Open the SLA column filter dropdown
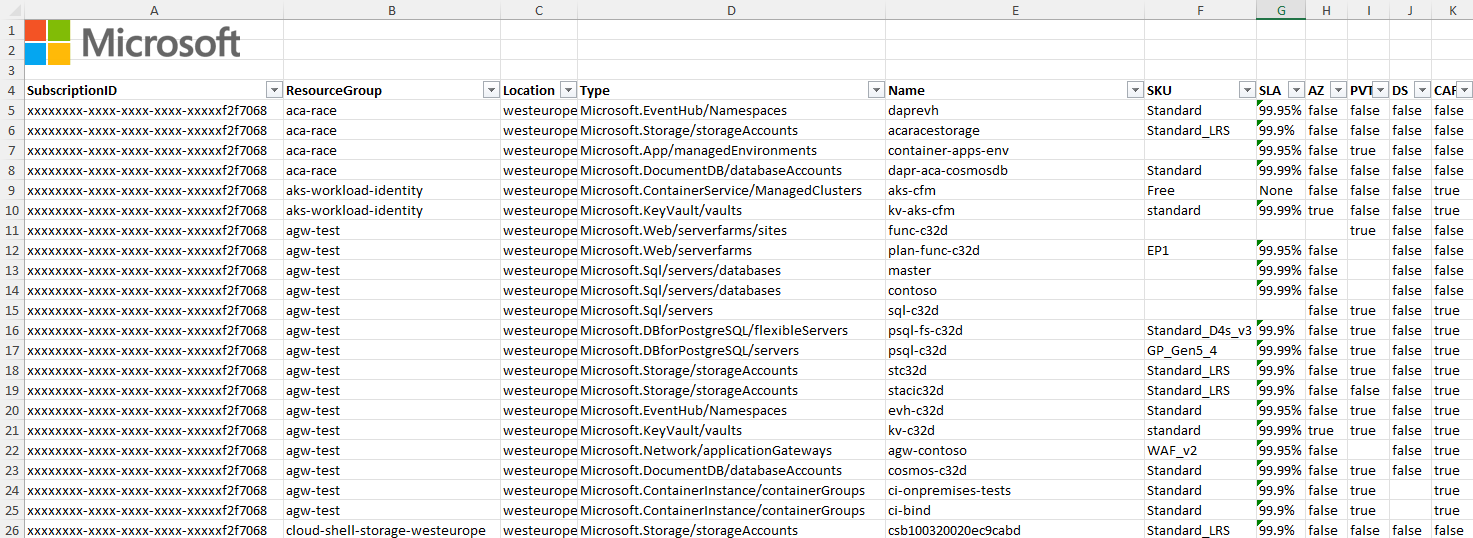Screen dimensions: 1473x538 pos(1296,90)
